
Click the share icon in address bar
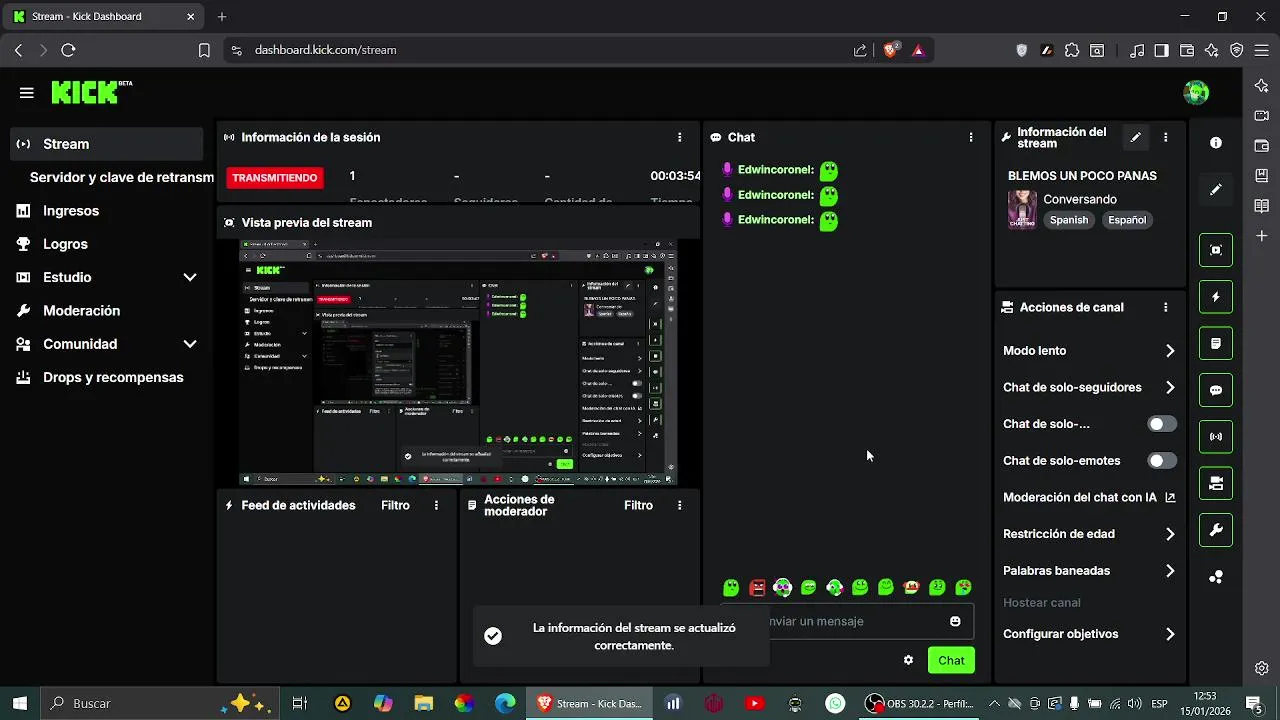pyautogui.click(x=860, y=50)
